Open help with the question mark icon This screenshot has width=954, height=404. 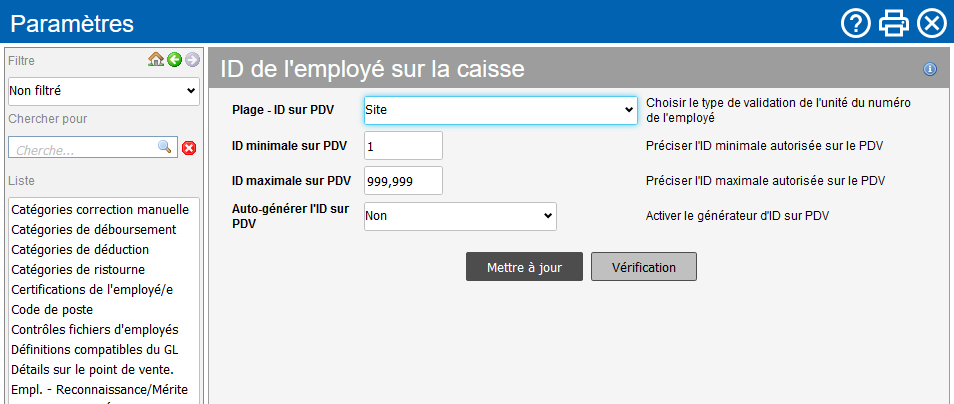(855, 23)
